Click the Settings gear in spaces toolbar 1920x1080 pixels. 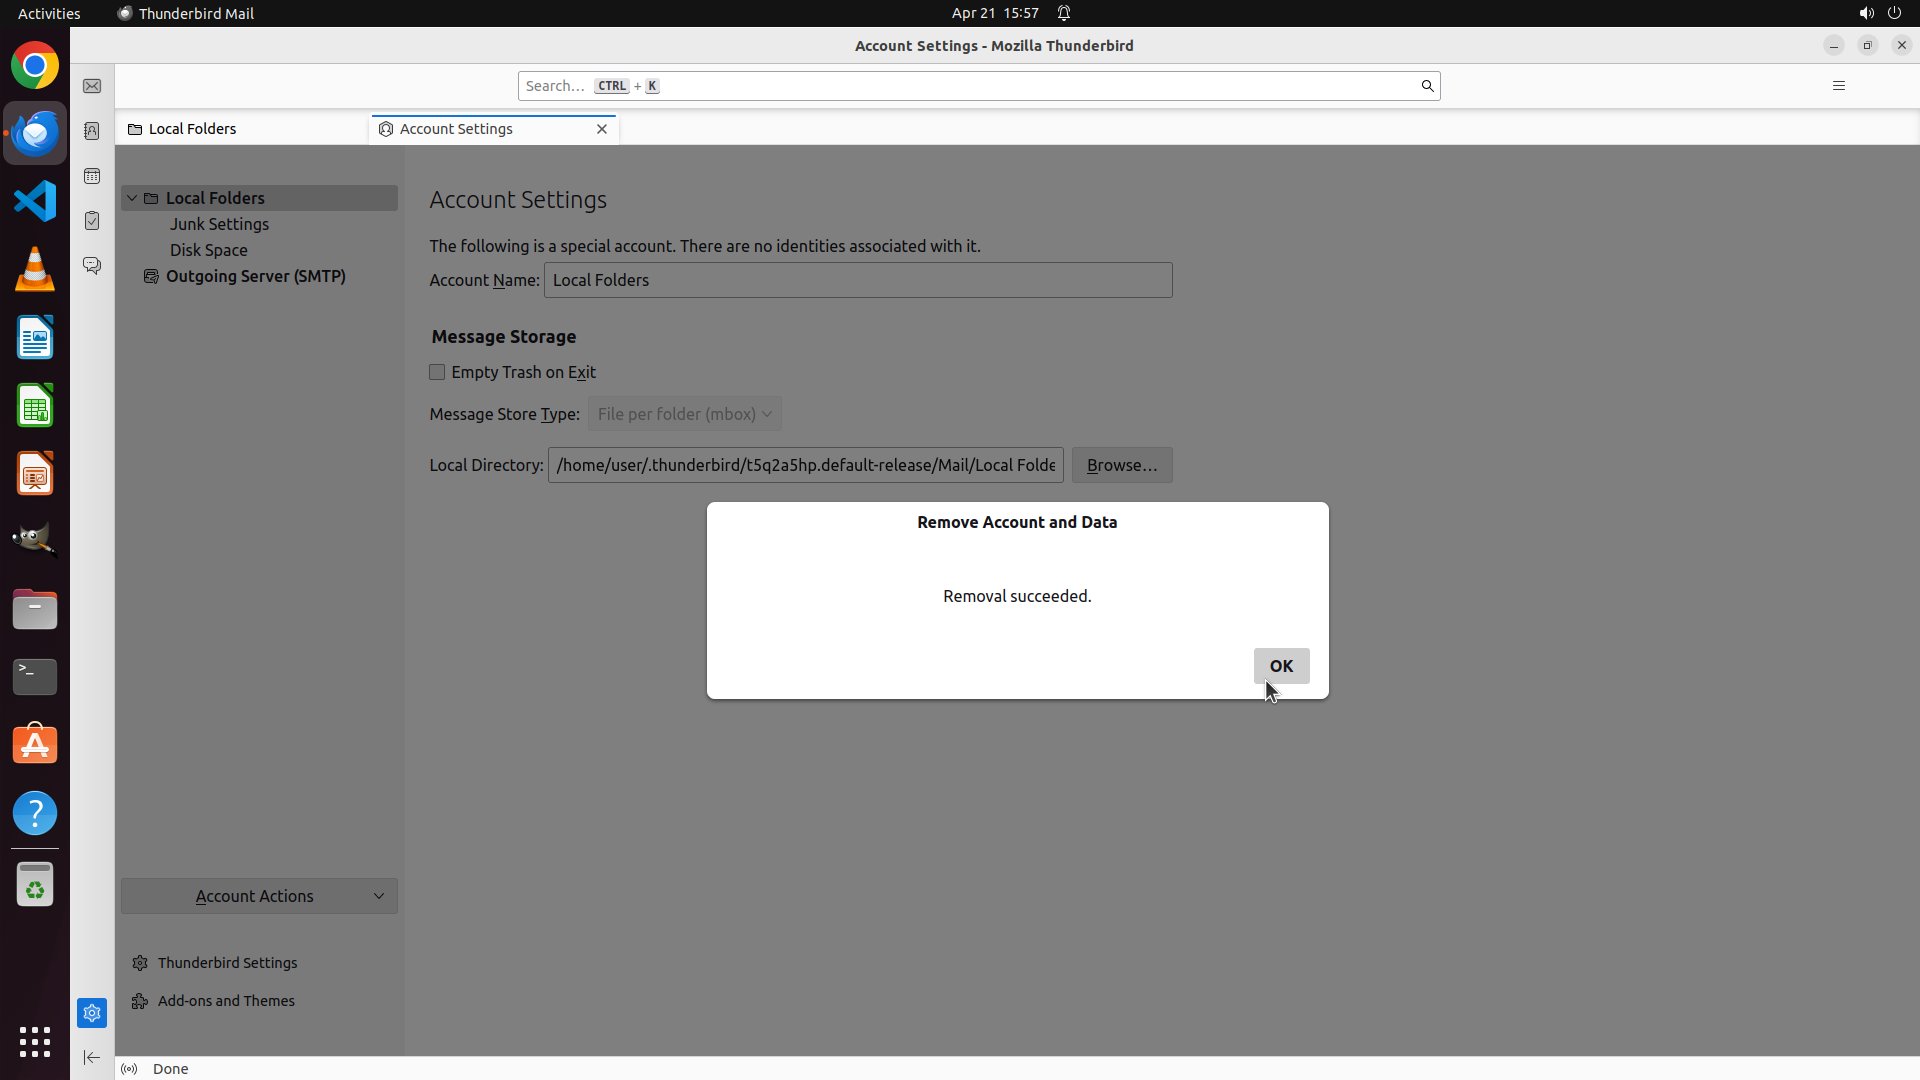(x=92, y=1013)
